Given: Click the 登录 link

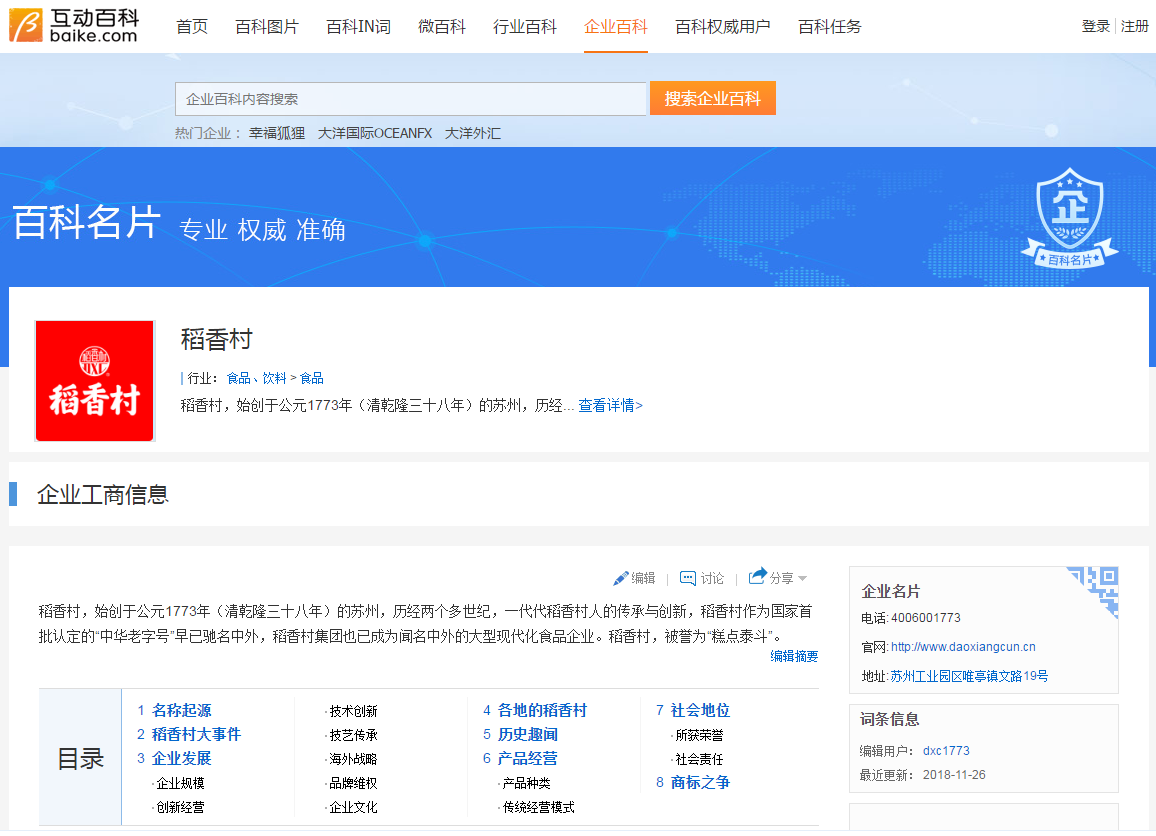Looking at the screenshot, I should (x=1096, y=27).
